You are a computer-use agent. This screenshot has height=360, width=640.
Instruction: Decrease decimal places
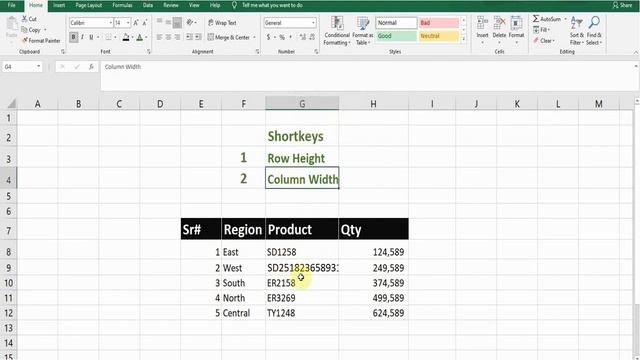[x=312, y=37]
